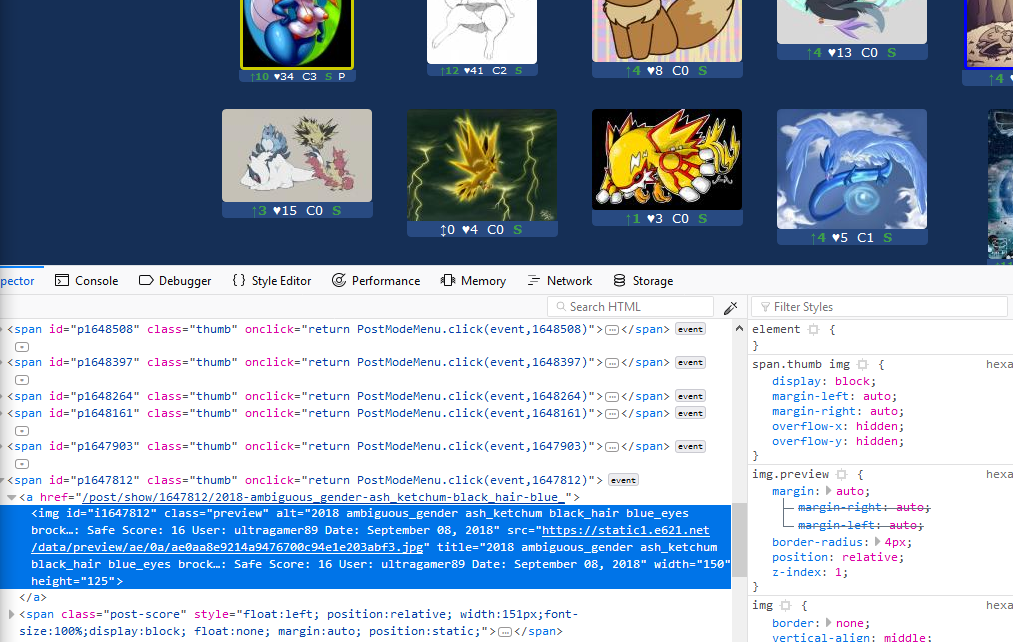Open the /post/show/1647812 href link
Image resolution: width=1013 pixels, height=642 pixels.
click(x=323, y=497)
